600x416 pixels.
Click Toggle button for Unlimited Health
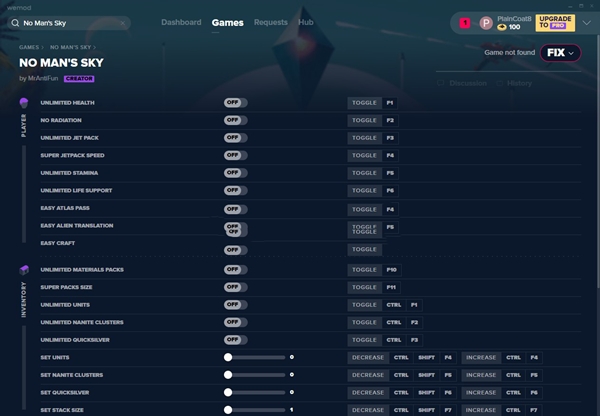point(364,103)
